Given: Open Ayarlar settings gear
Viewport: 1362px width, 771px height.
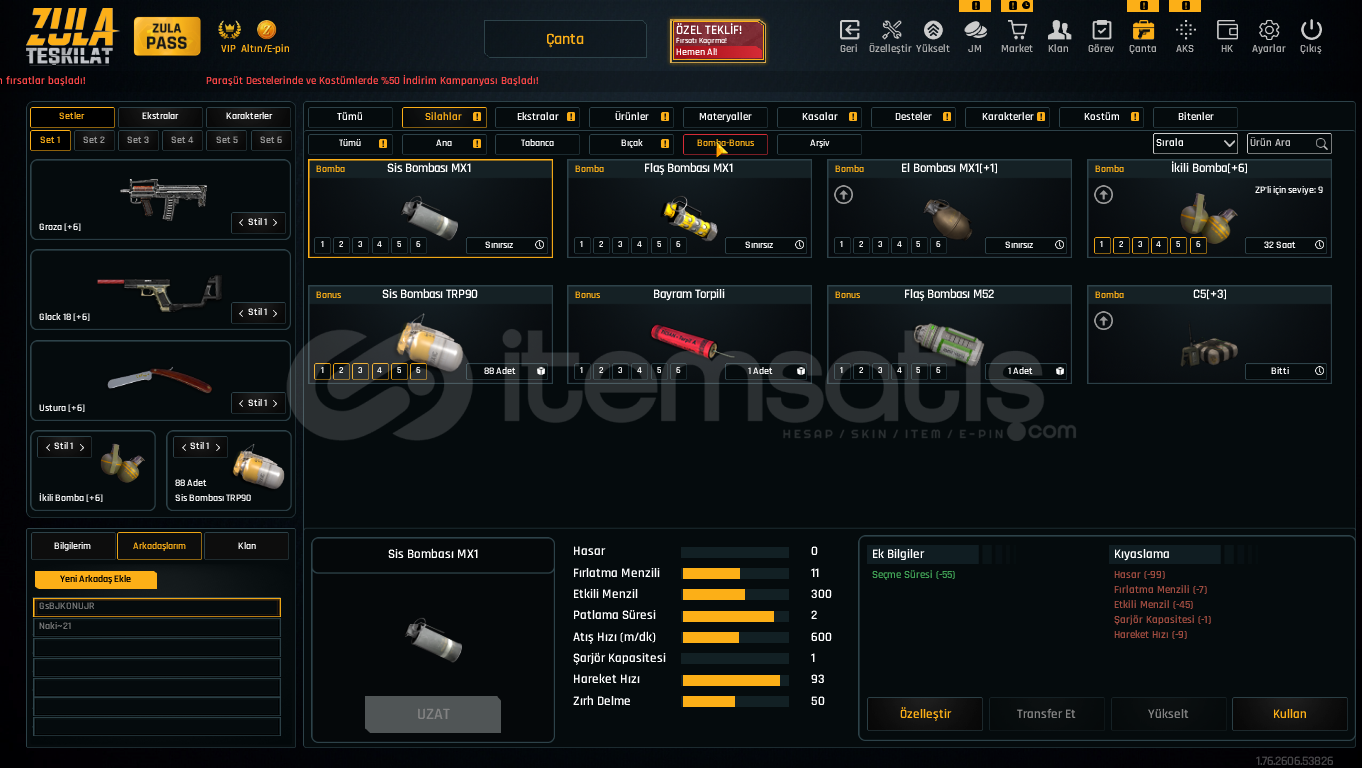Looking at the screenshot, I should click(1269, 30).
